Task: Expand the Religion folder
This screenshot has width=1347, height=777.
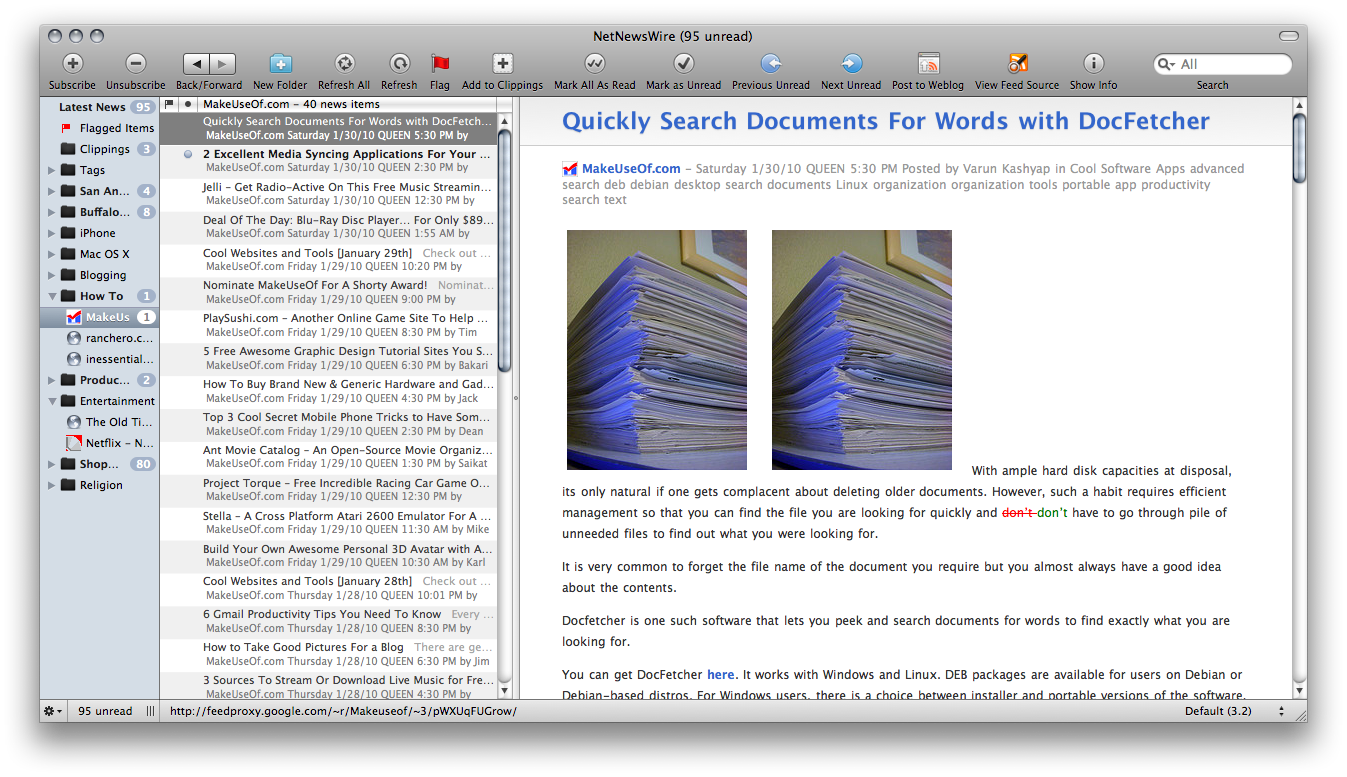Action: pyautogui.click(x=52, y=485)
